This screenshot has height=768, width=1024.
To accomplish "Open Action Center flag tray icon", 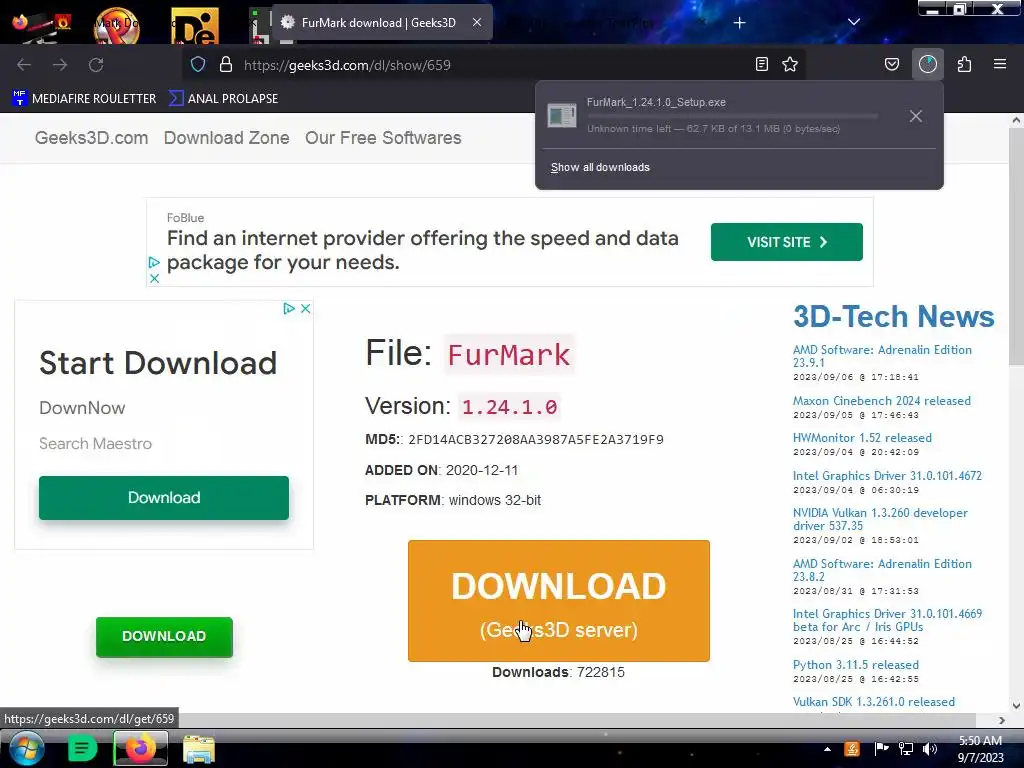I will coord(881,749).
